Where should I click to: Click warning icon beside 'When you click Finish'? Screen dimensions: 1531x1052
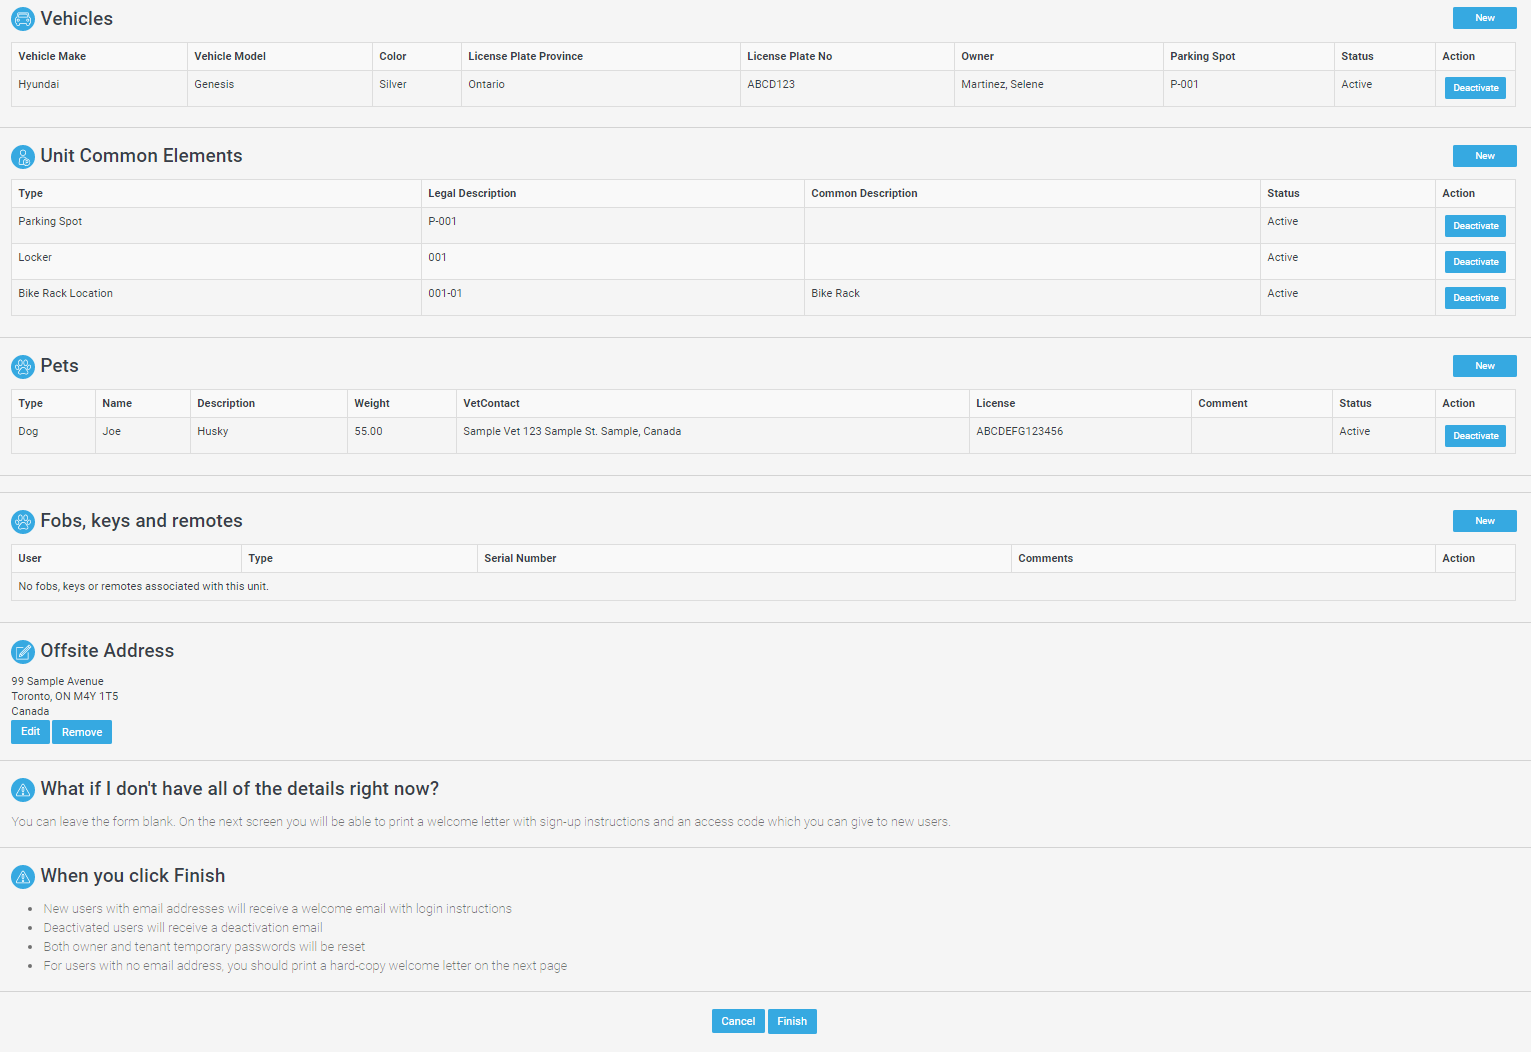coord(22,876)
